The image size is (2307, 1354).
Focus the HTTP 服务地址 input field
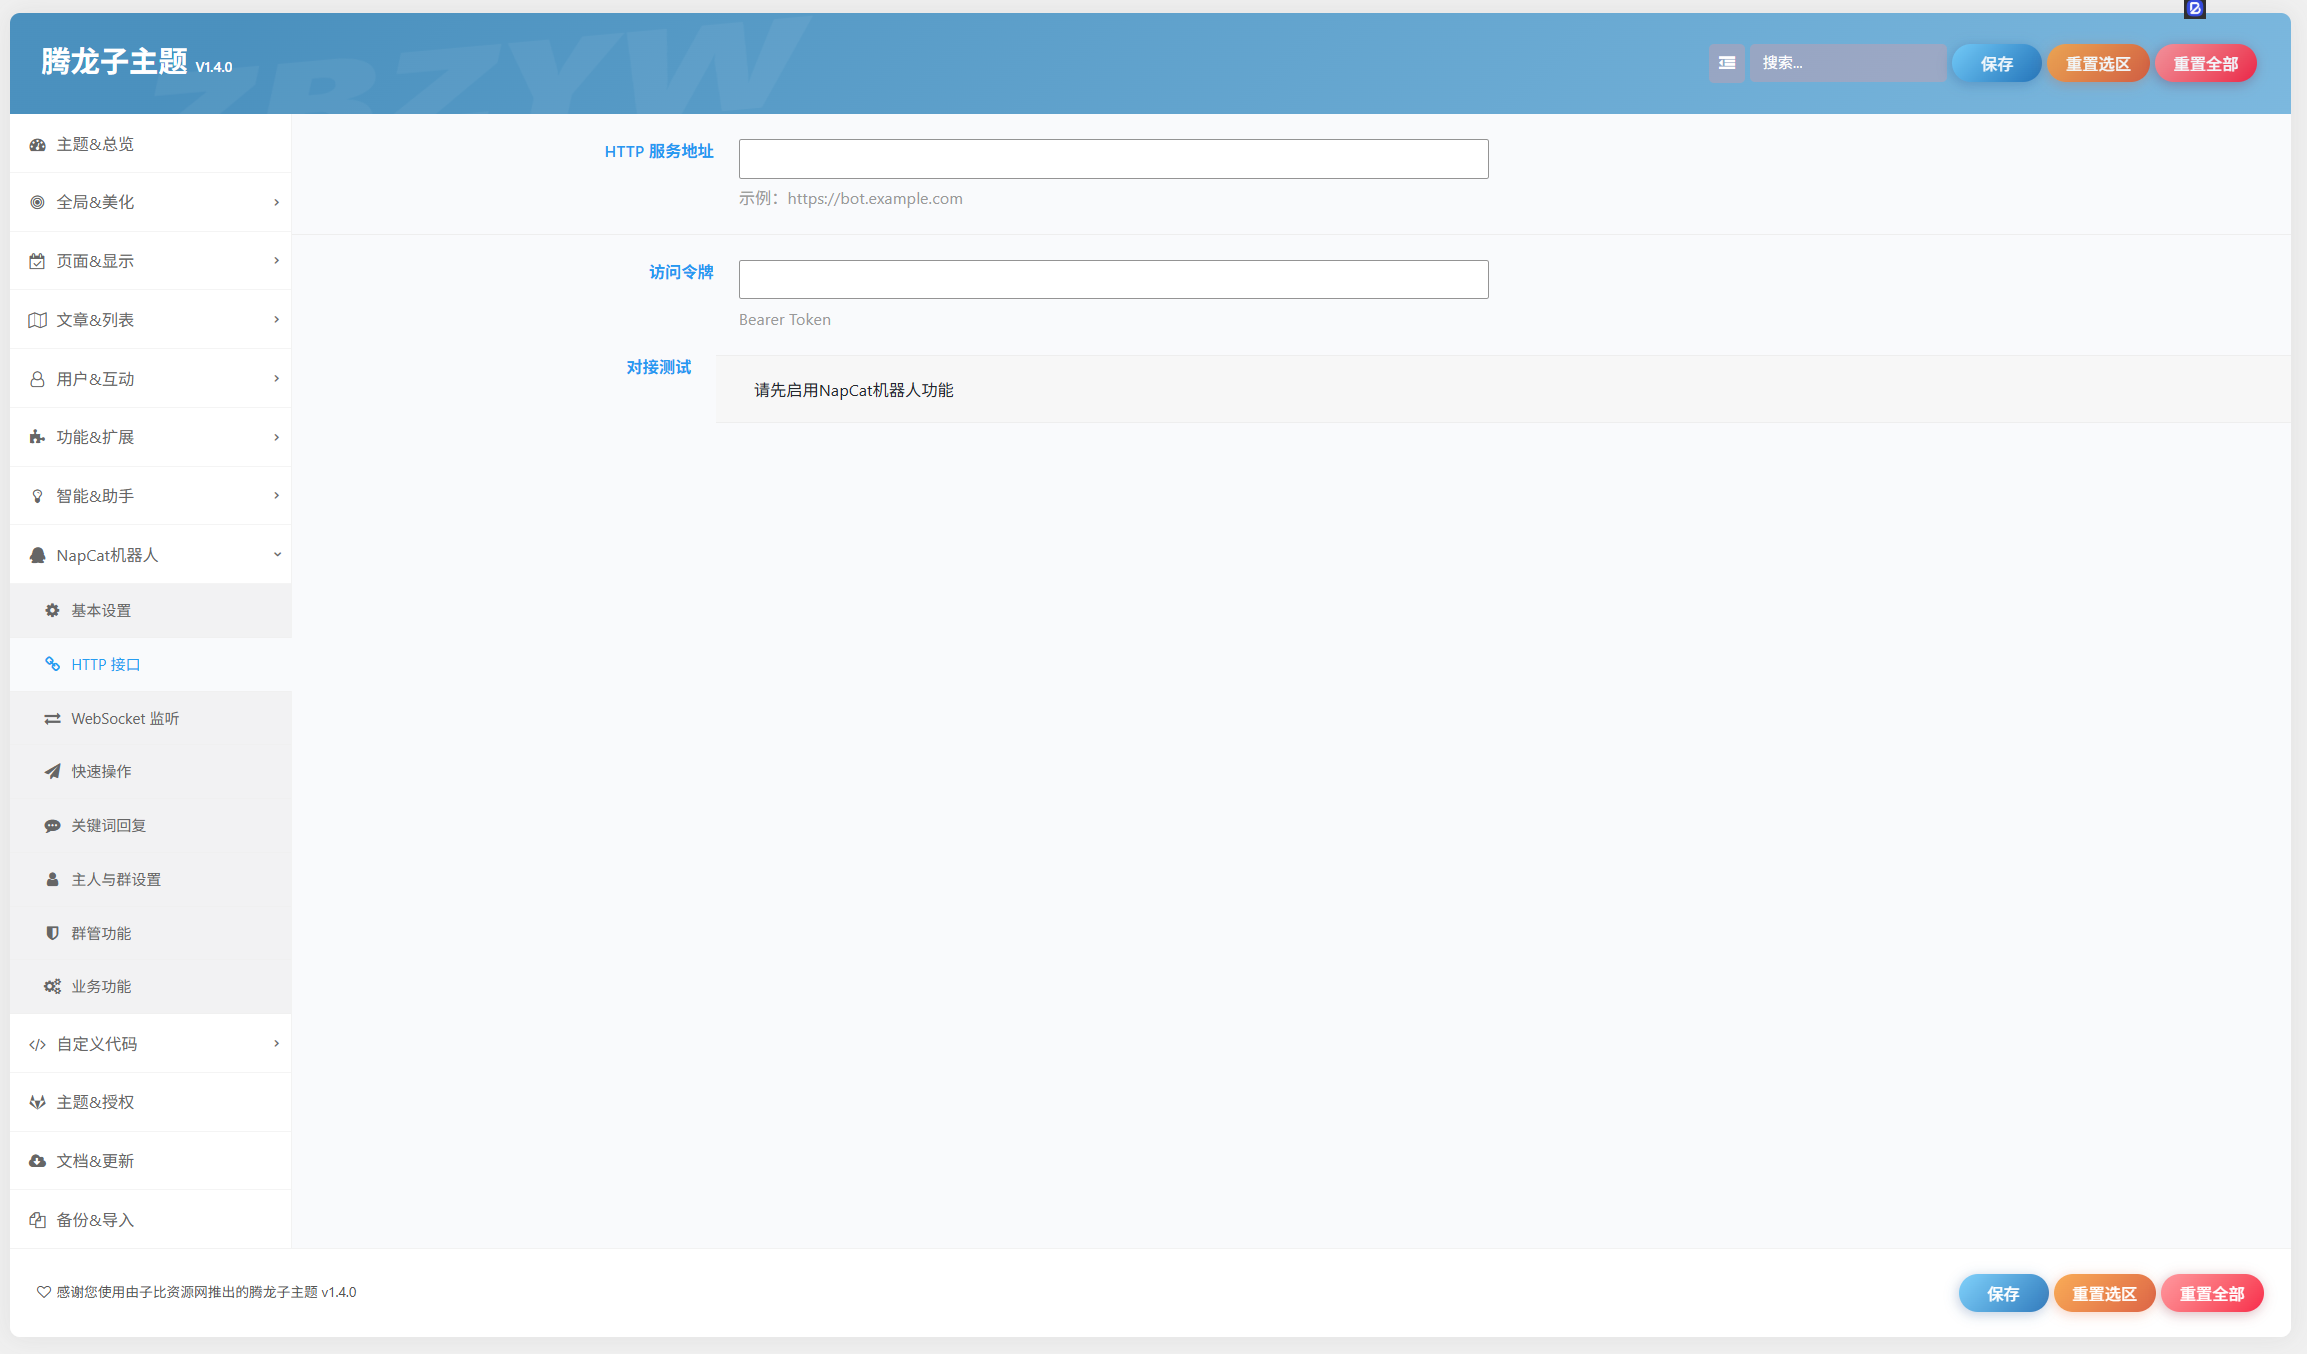click(1113, 159)
